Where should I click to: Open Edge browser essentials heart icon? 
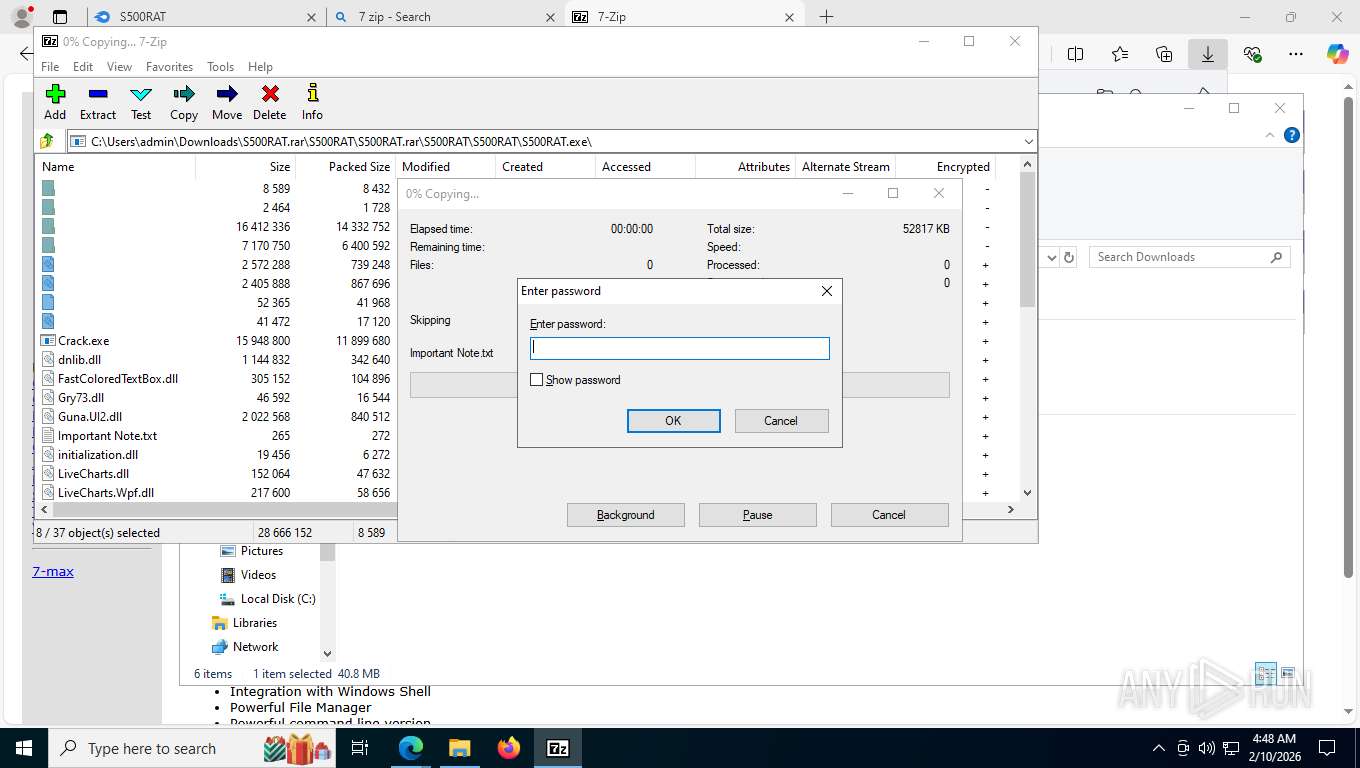(x=1252, y=54)
